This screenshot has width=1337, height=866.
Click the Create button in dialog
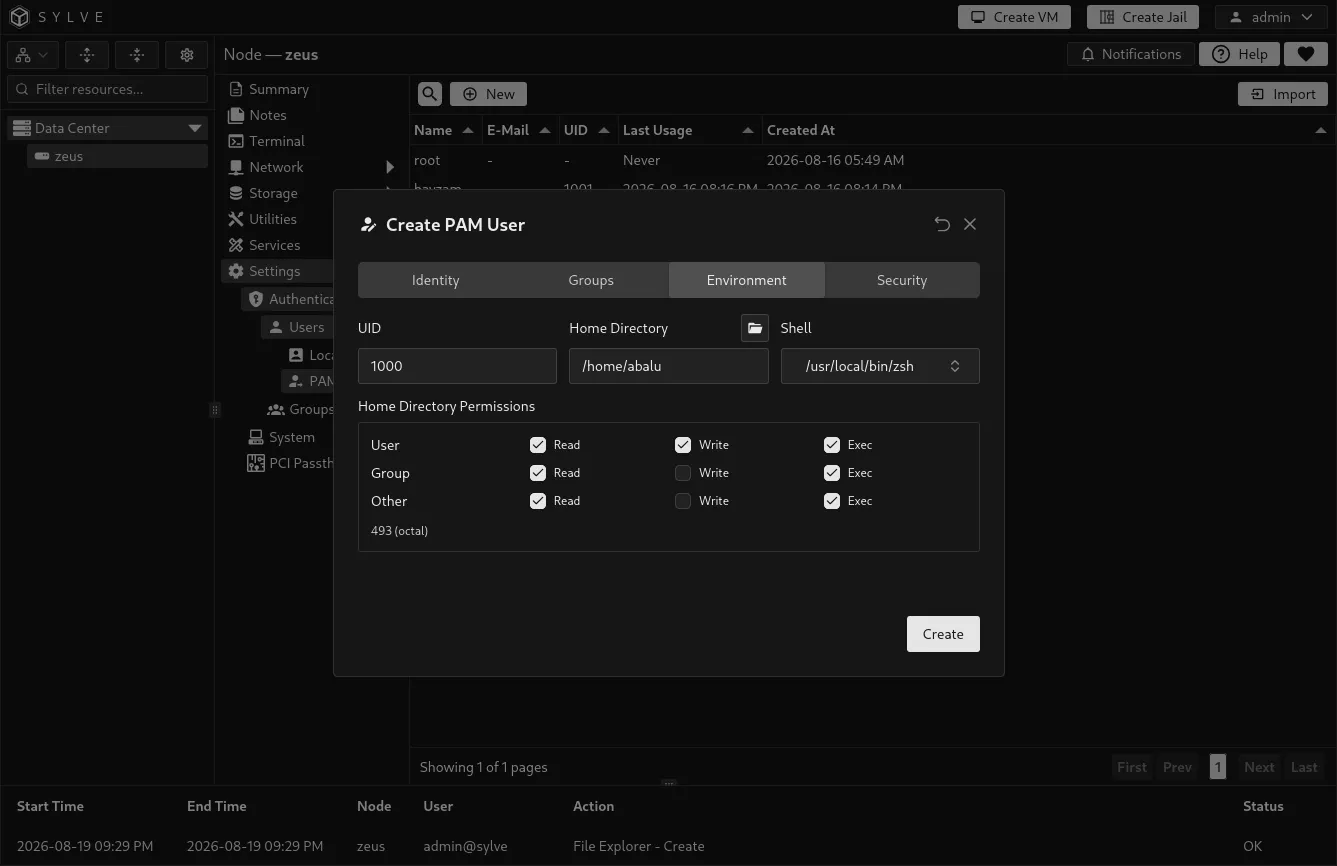(x=943, y=634)
